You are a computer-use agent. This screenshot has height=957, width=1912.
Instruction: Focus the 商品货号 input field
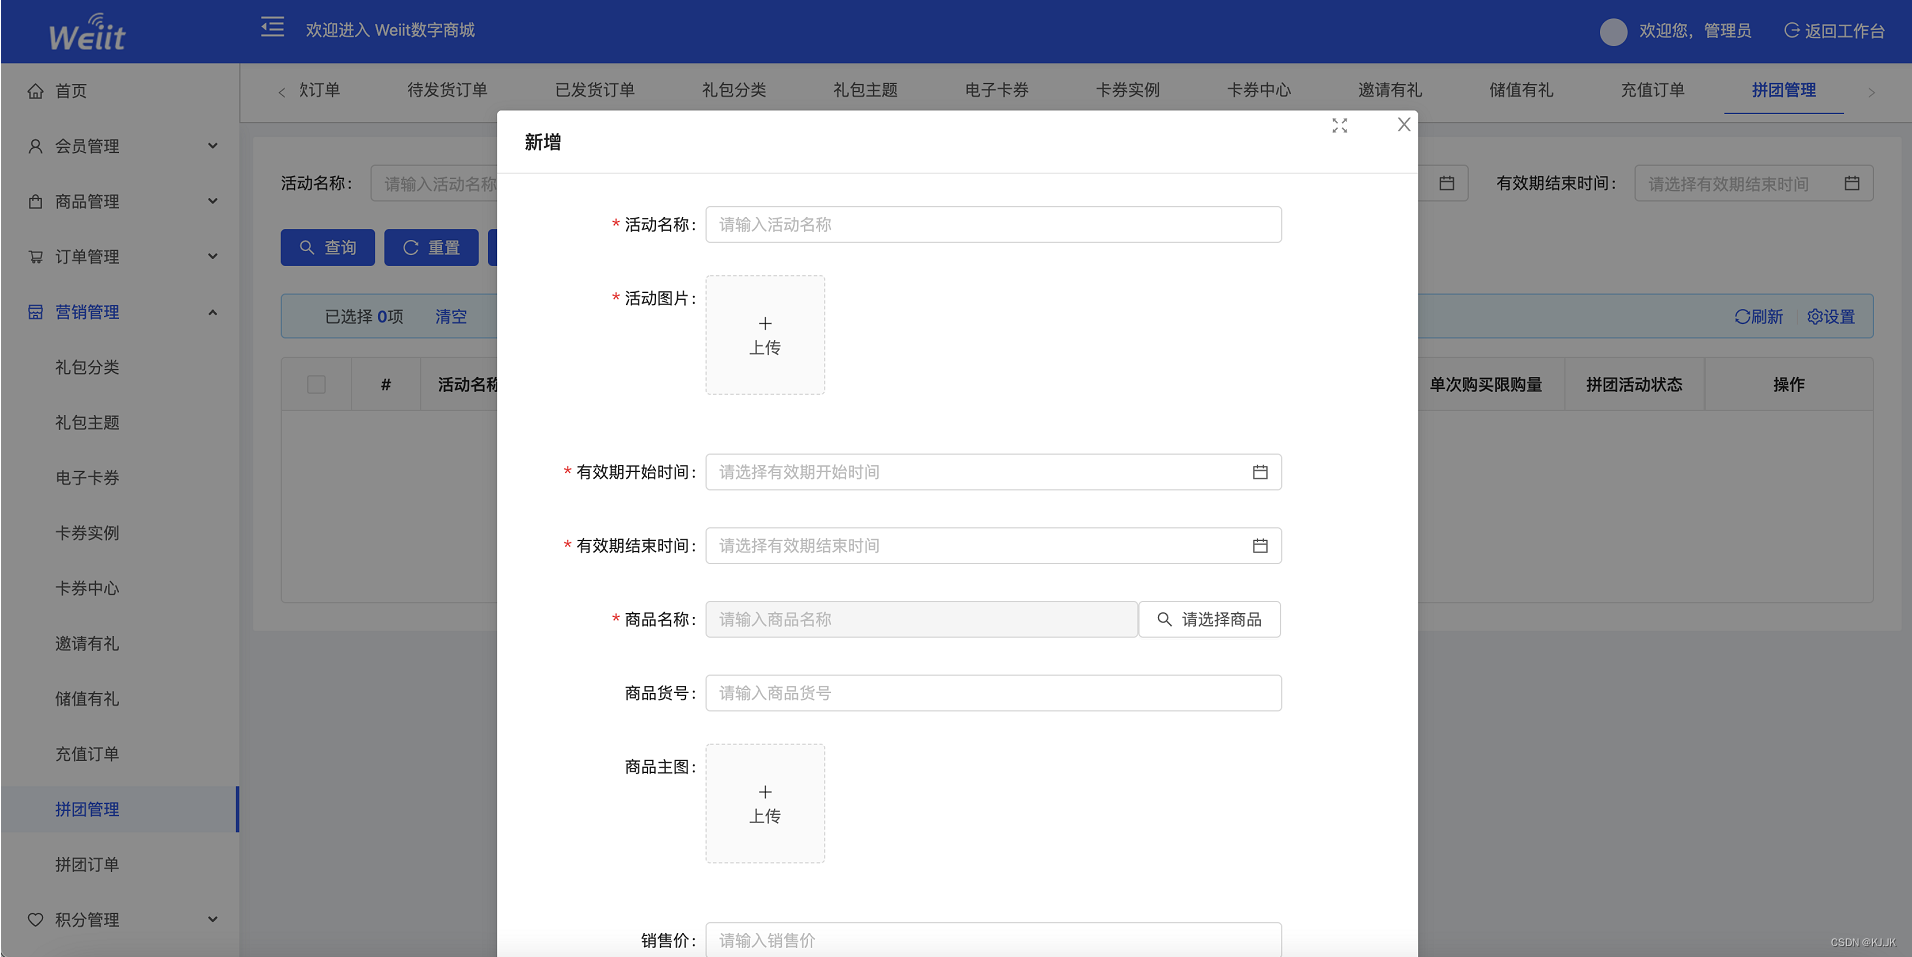pyautogui.click(x=994, y=693)
